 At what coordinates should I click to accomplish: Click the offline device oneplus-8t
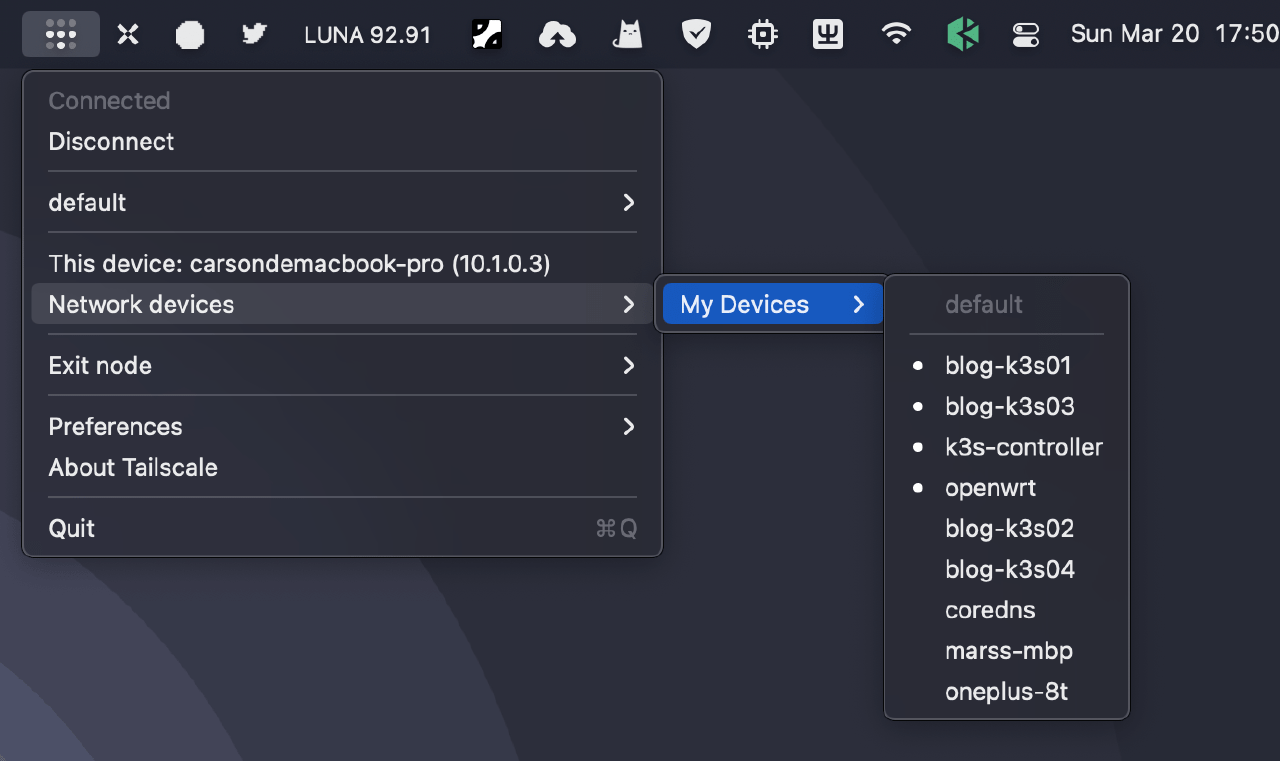pyautogui.click(x=1006, y=691)
